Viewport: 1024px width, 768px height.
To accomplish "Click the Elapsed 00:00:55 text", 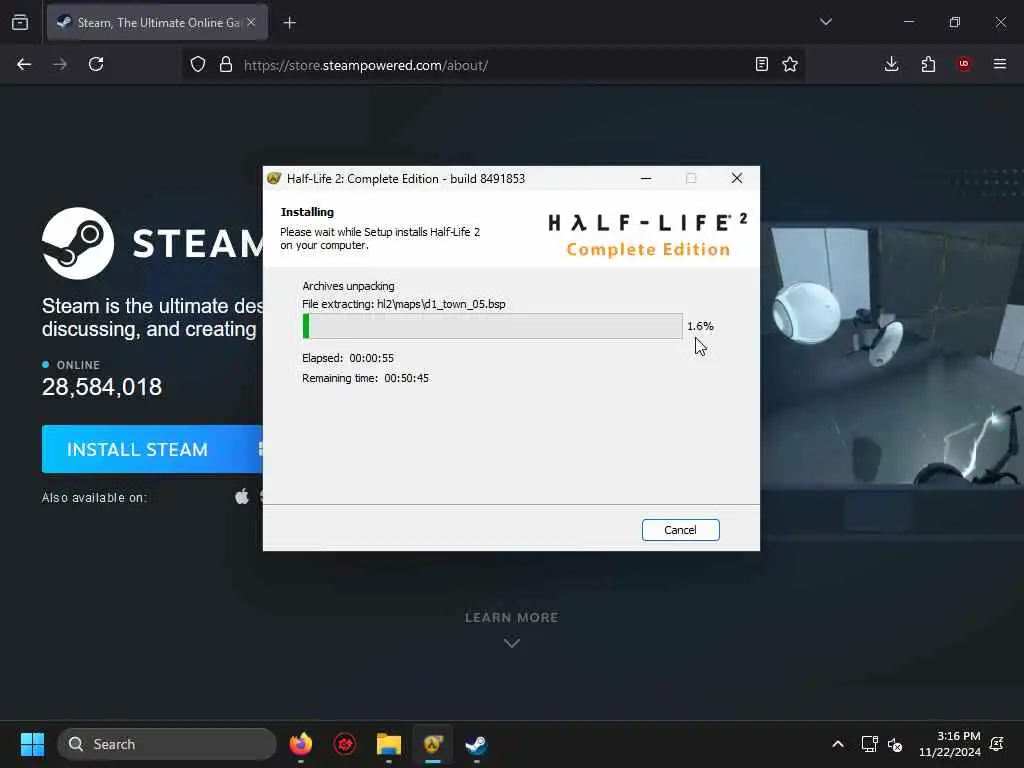I will coord(347,358).
